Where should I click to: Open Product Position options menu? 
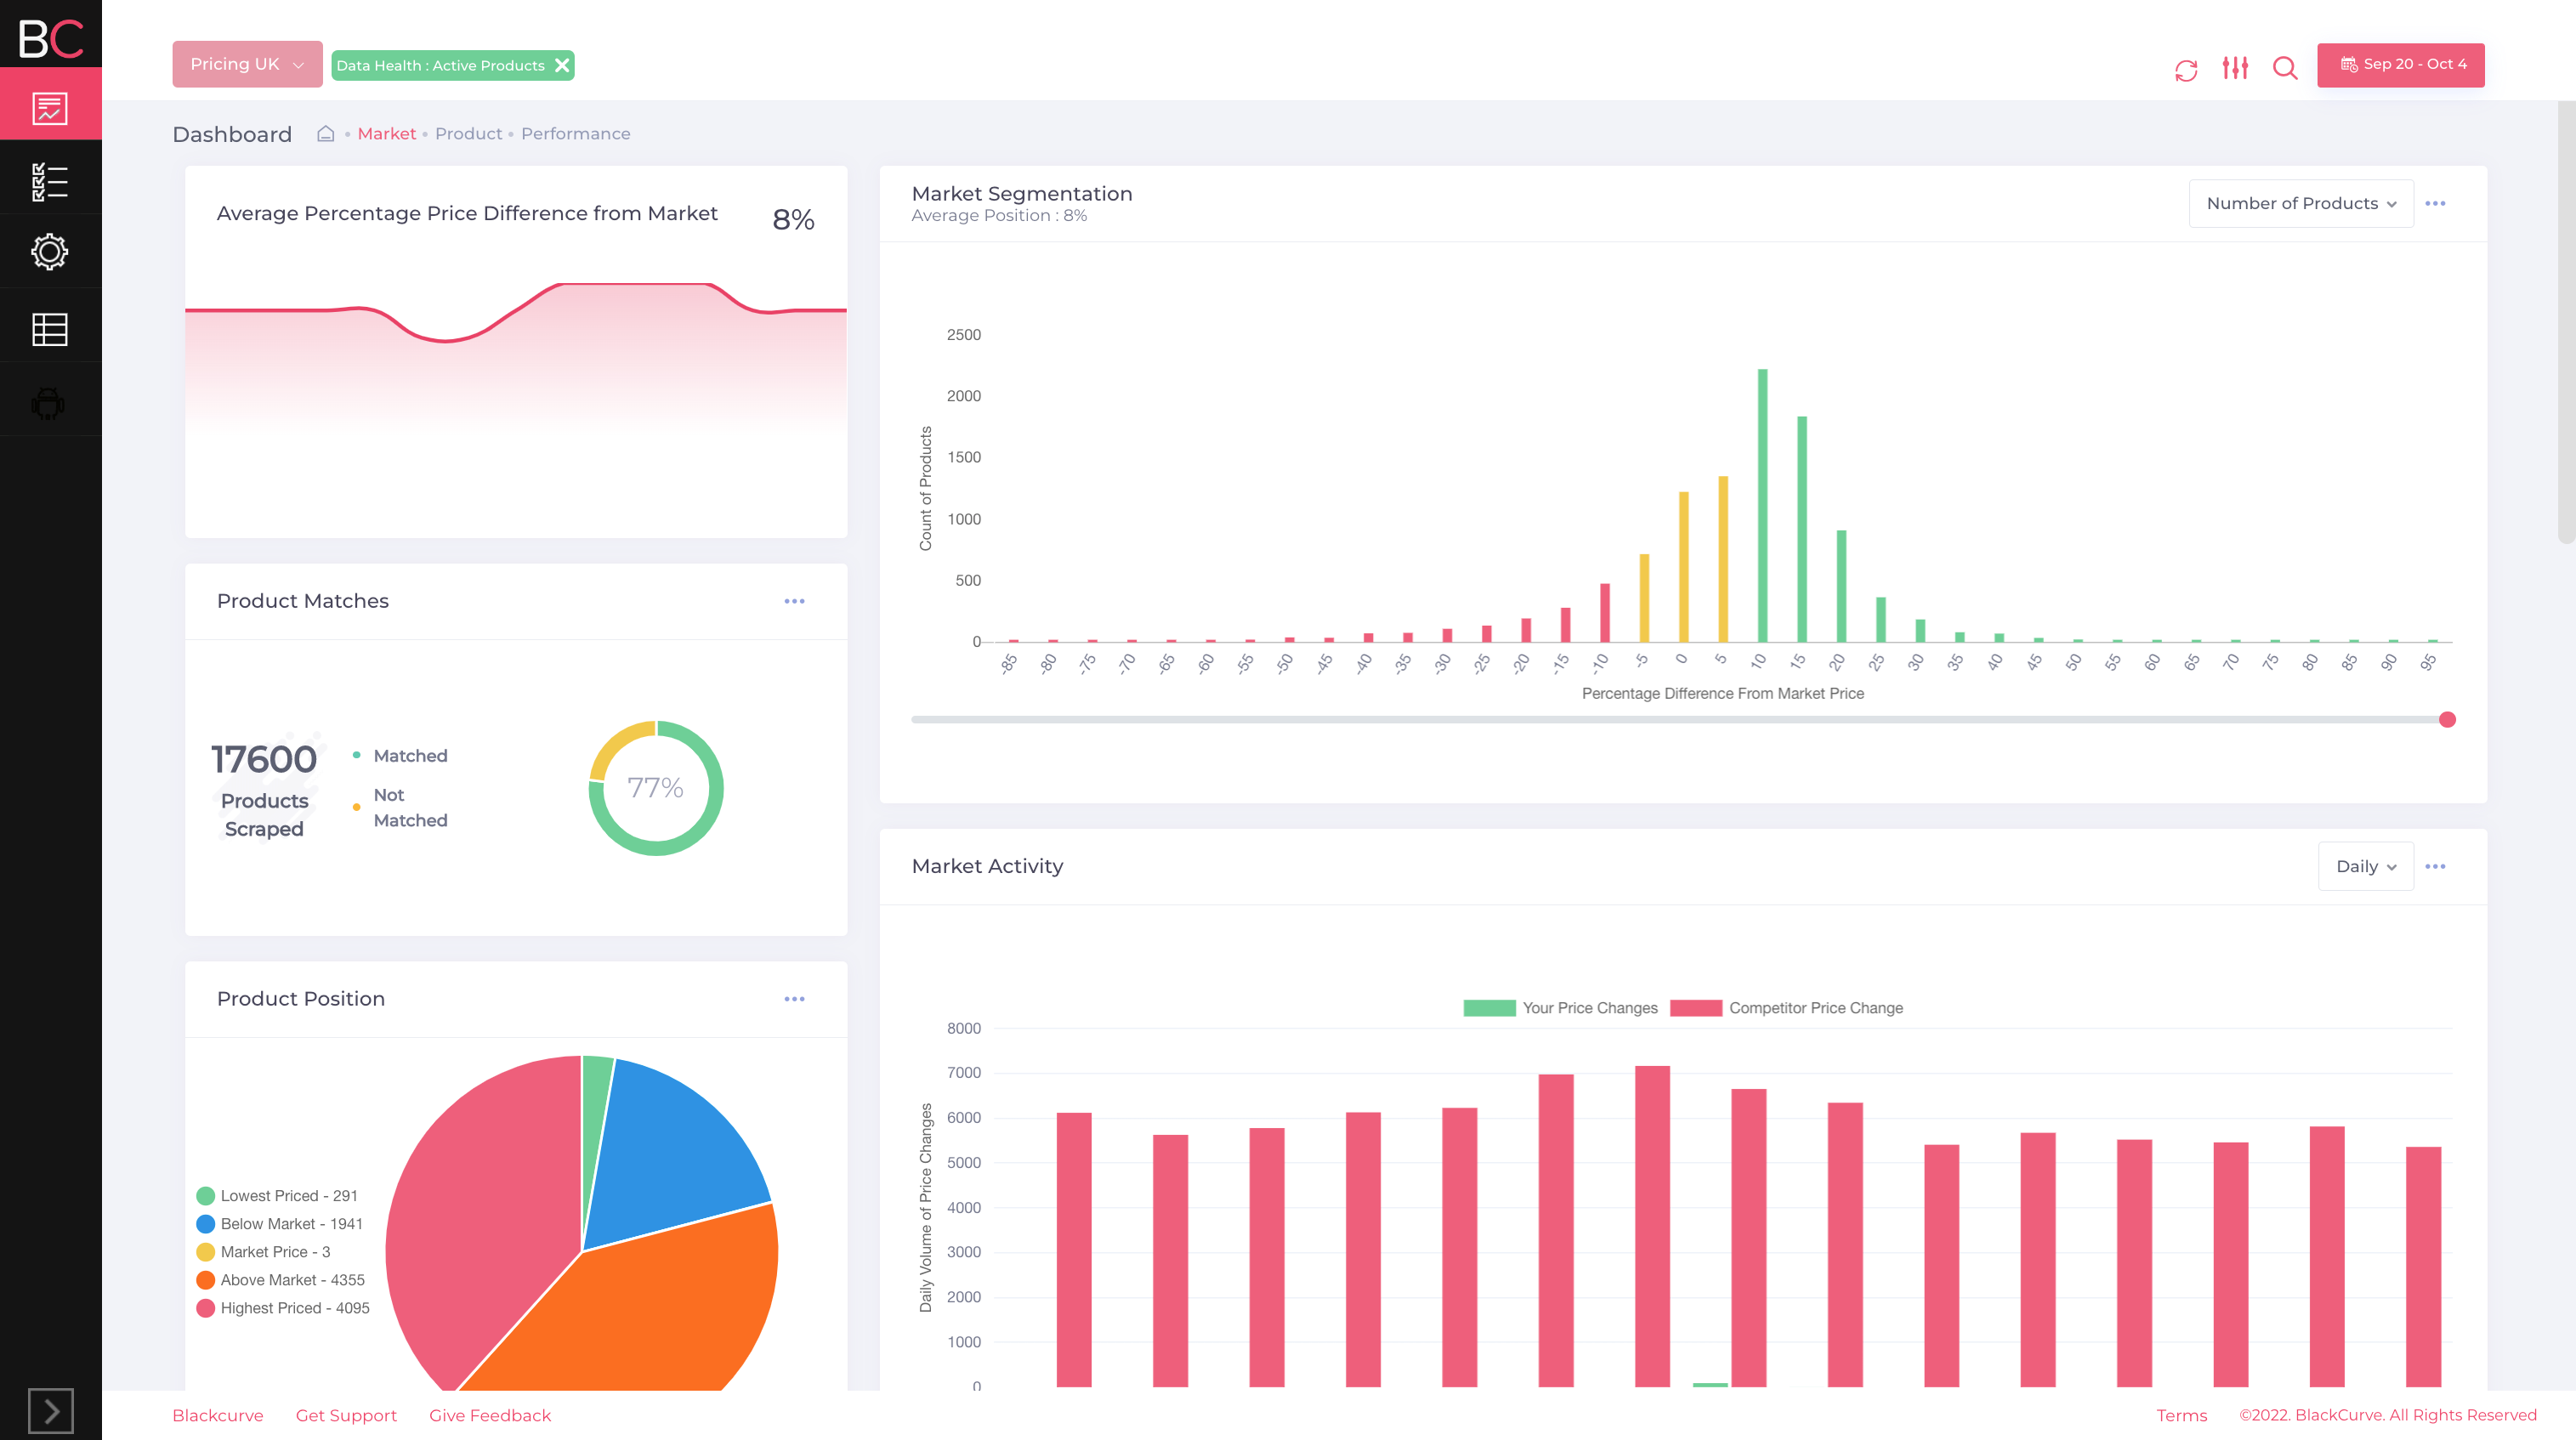(x=794, y=999)
